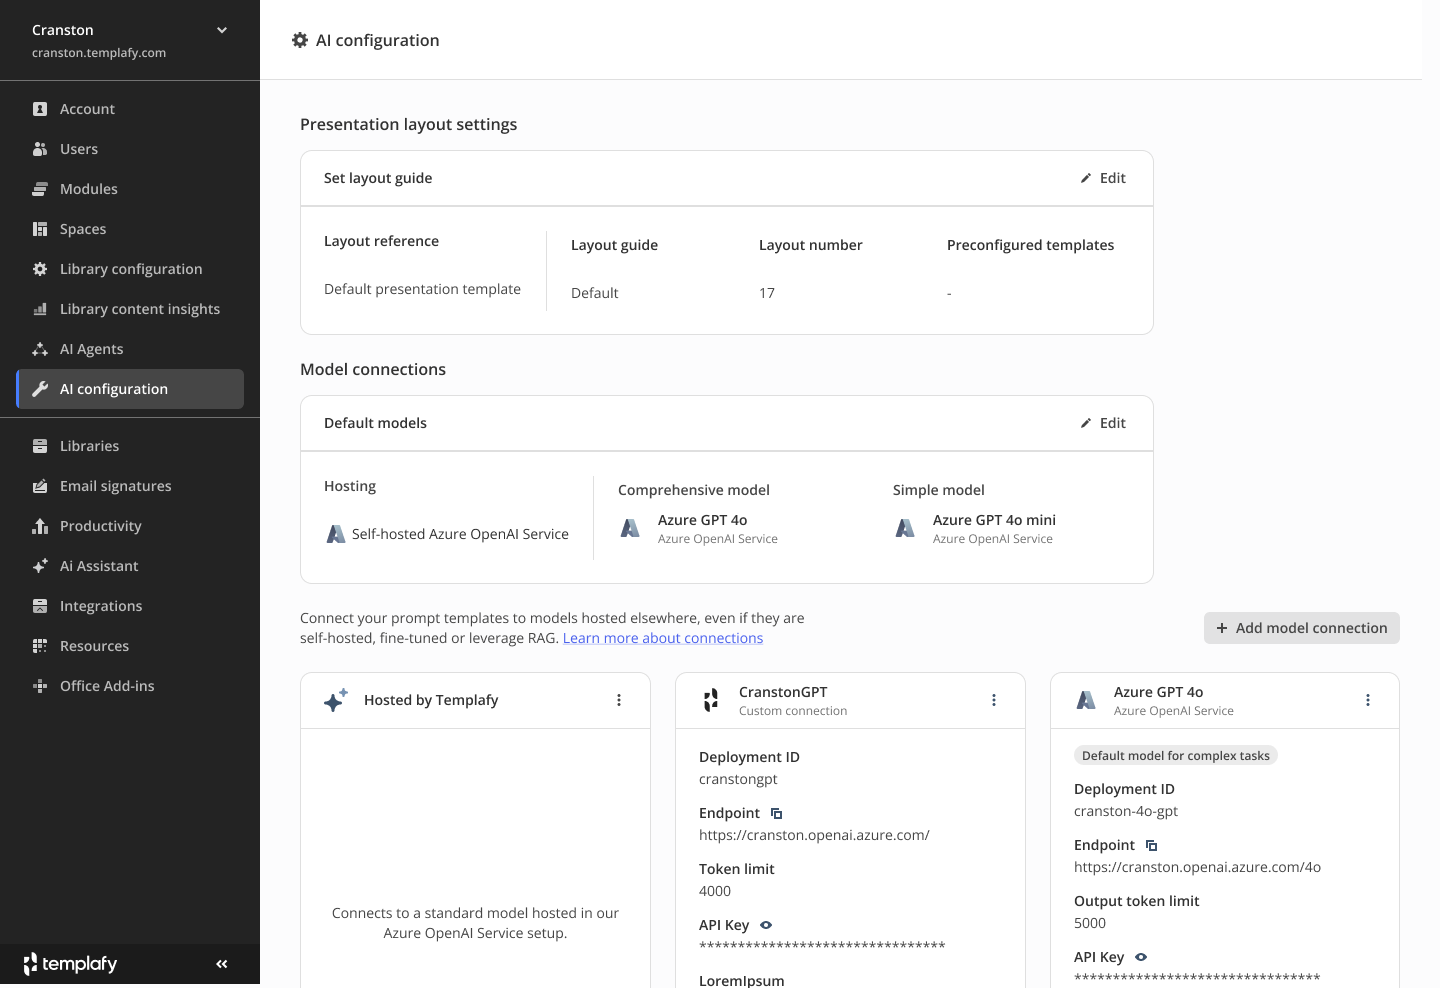The image size is (1440, 988).
Task: Click the Templafy logo in sidebar footer
Action: coord(70,964)
